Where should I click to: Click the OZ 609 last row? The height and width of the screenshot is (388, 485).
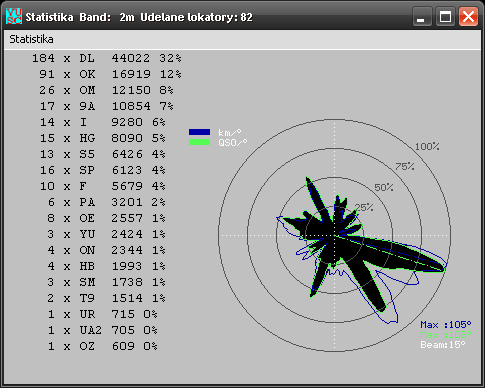pyautogui.click(x=103, y=346)
